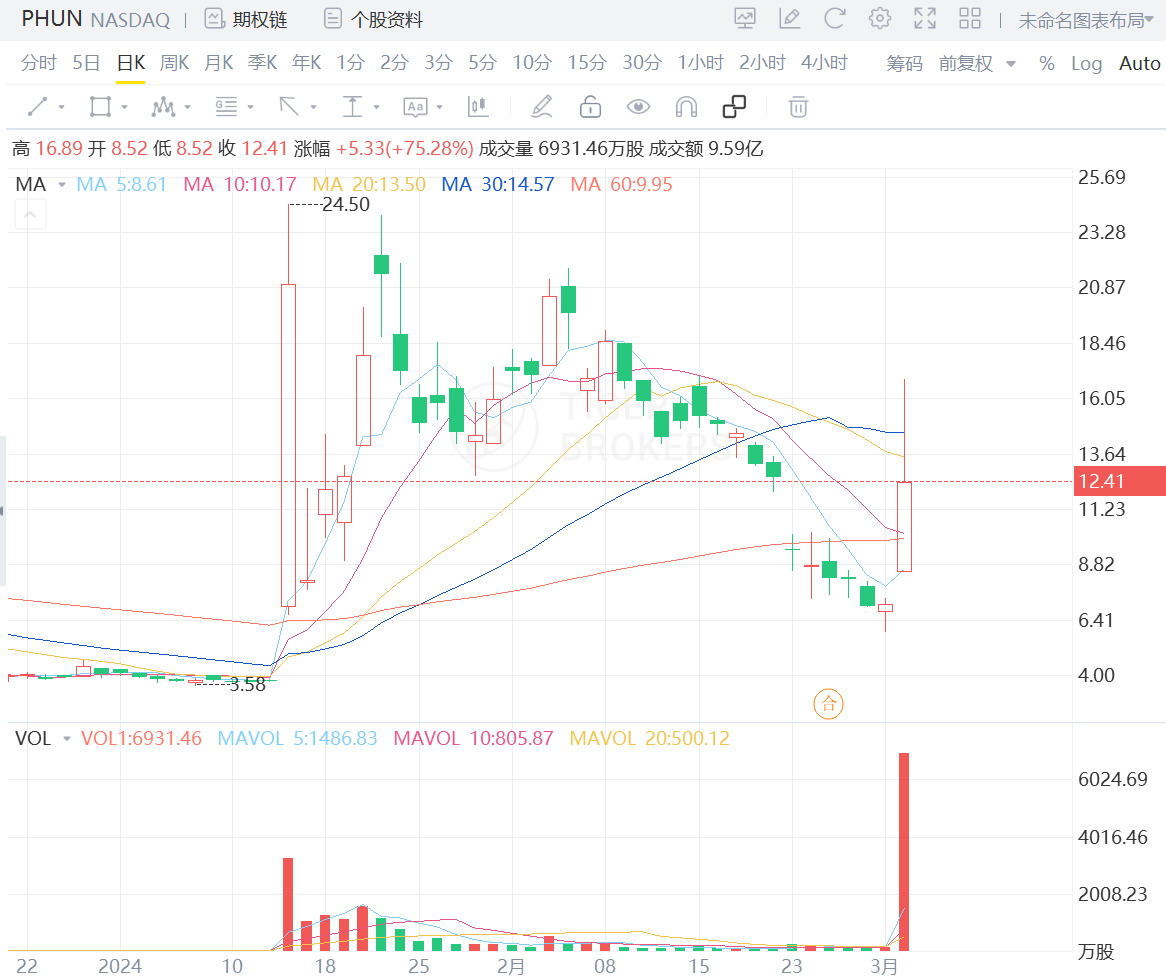Click the PHUN ticker symbol
Screen dimensions: 1166x980
point(52,19)
